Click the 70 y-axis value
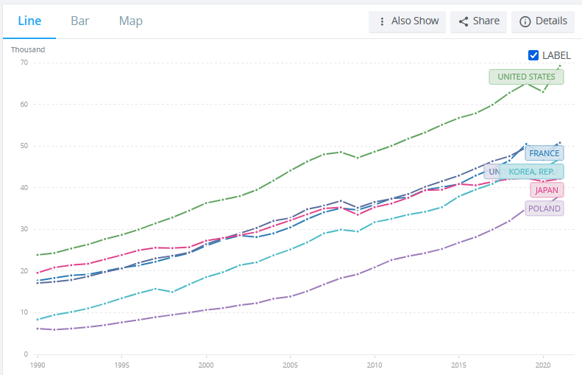The width and height of the screenshot is (582, 375). (24, 63)
